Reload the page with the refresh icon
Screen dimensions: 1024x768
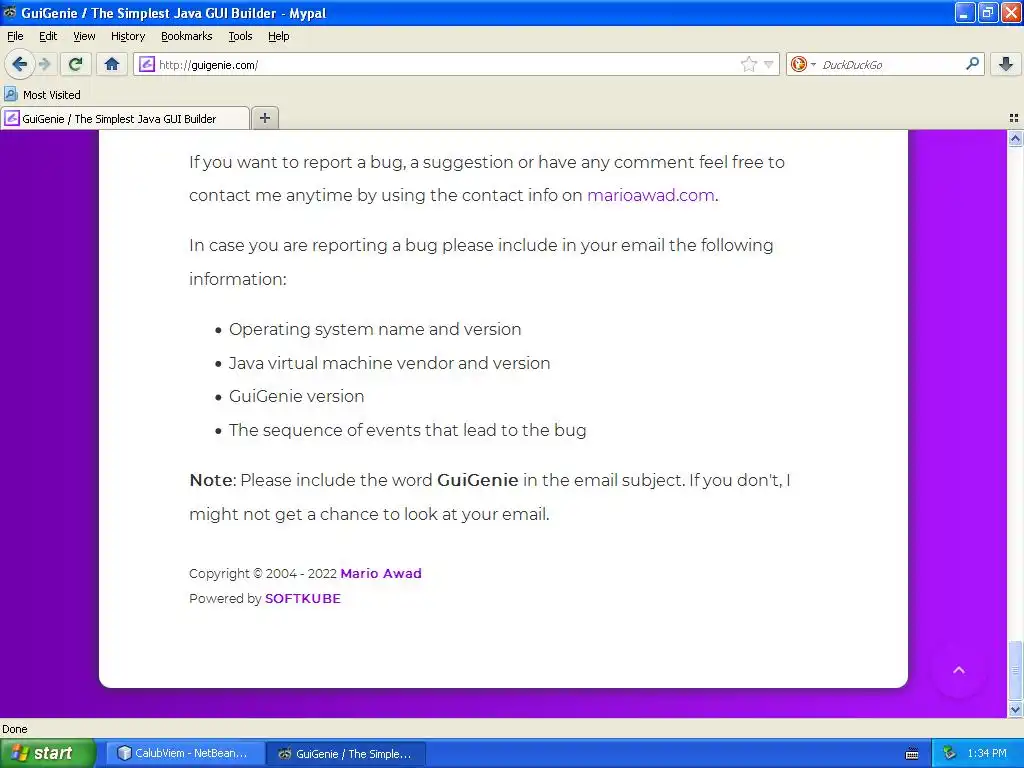point(75,64)
